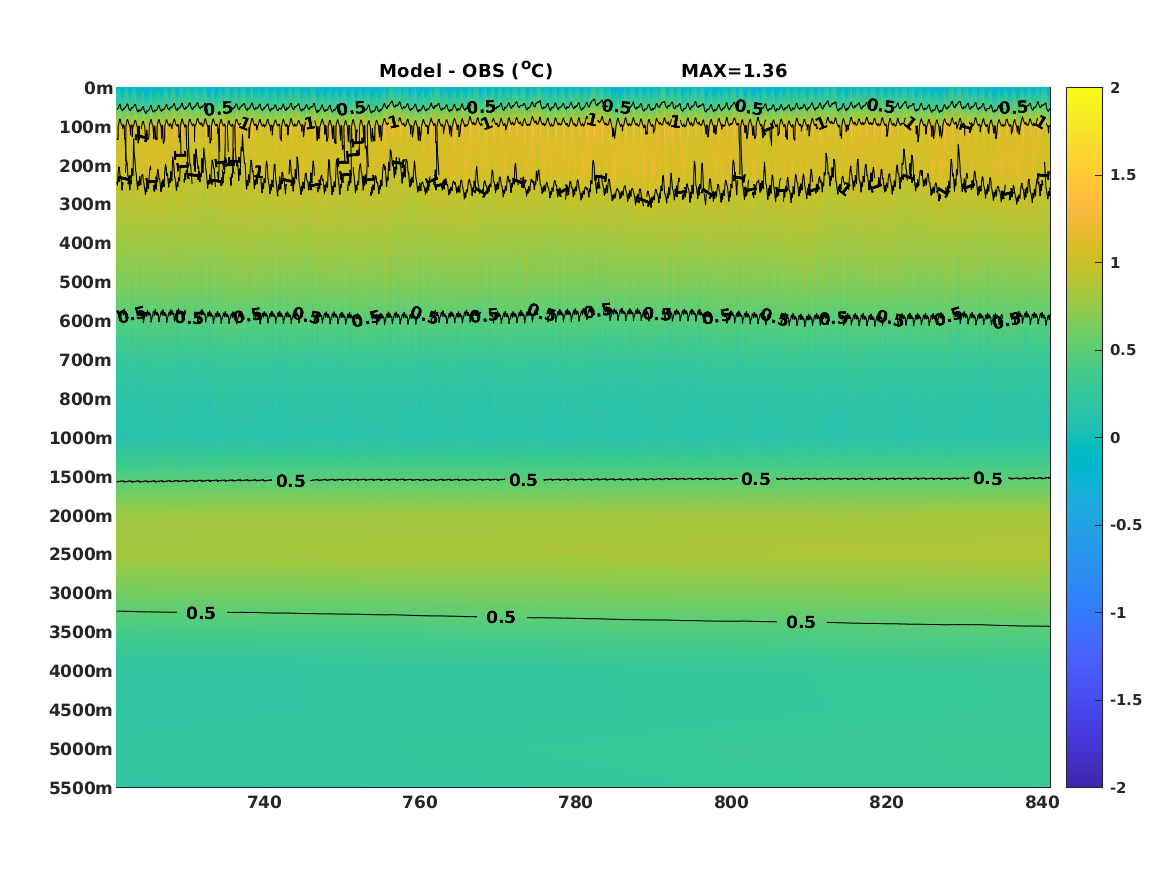
Task: Select the colorbar's '0.5' tick label
Action: click(1123, 350)
